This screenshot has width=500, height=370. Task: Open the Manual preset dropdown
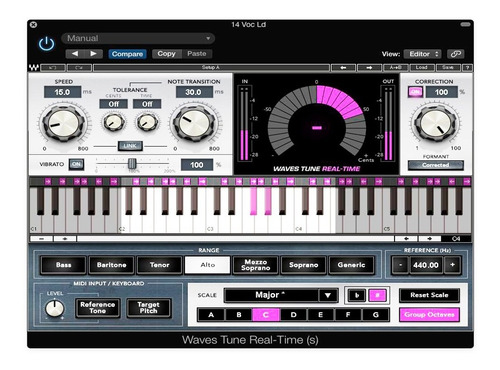(x=138, y=38)
